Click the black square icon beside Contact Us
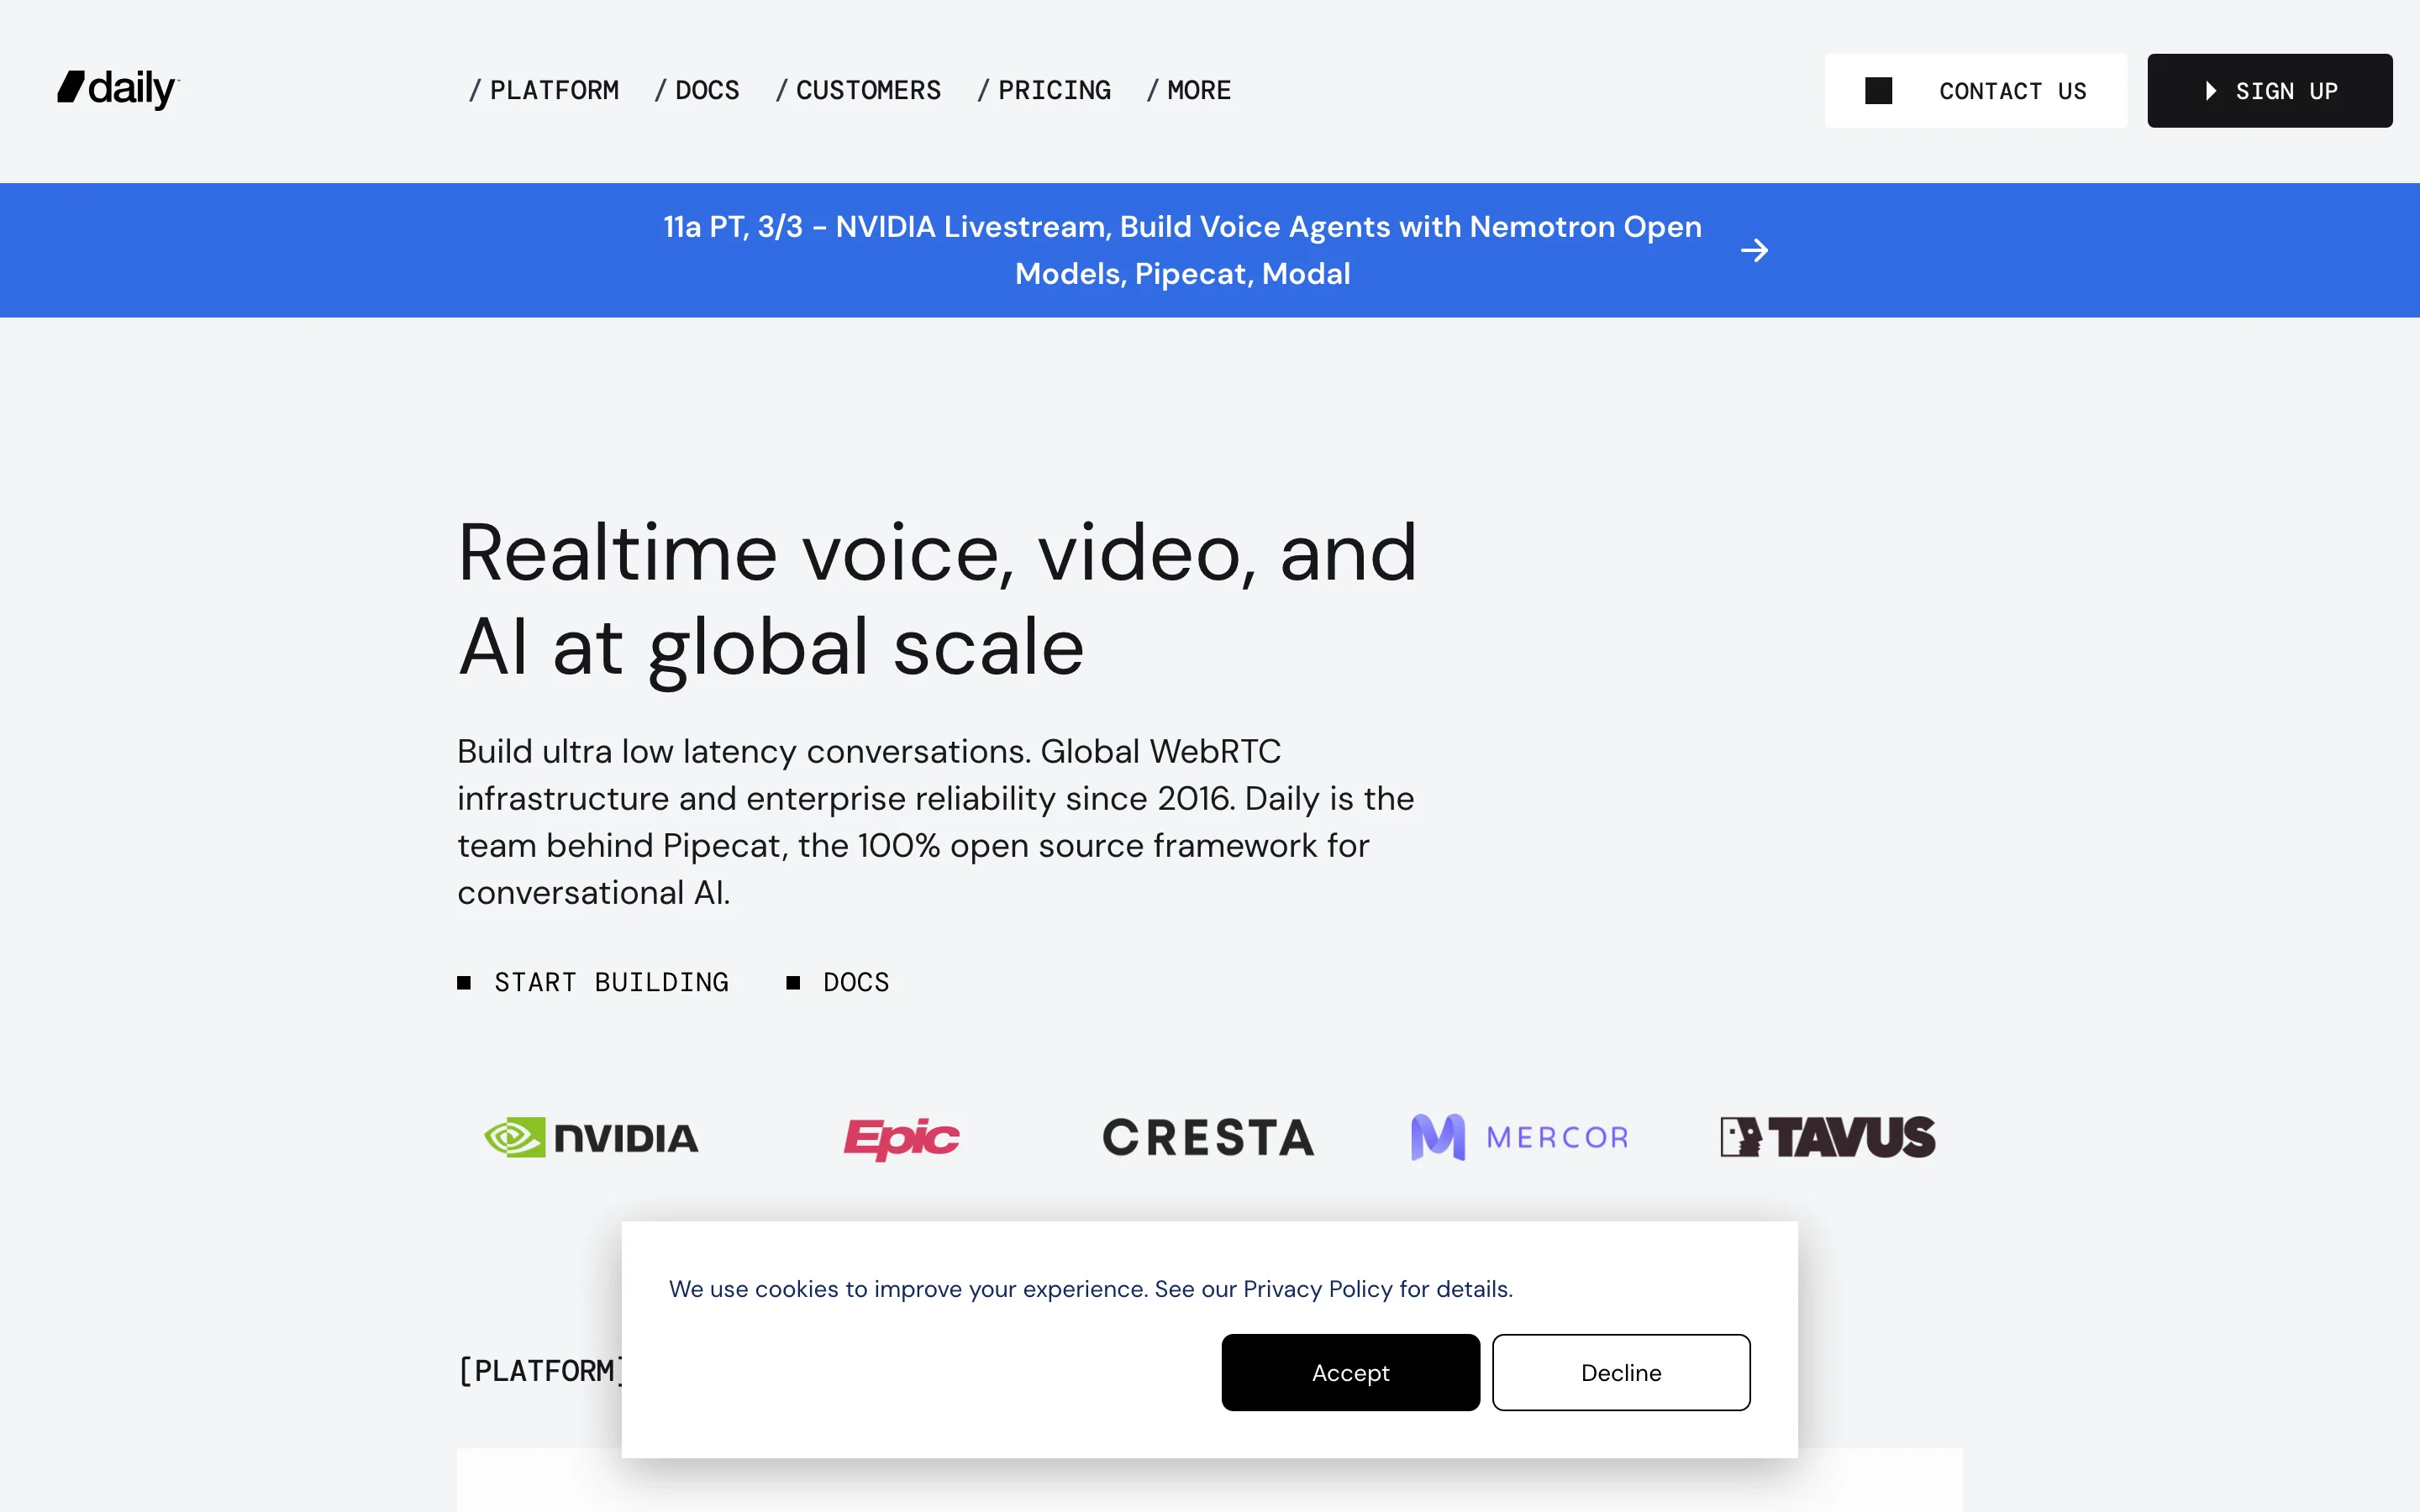The image size is (2420, 1512). pyautogui.click(x=1878, y=91)
